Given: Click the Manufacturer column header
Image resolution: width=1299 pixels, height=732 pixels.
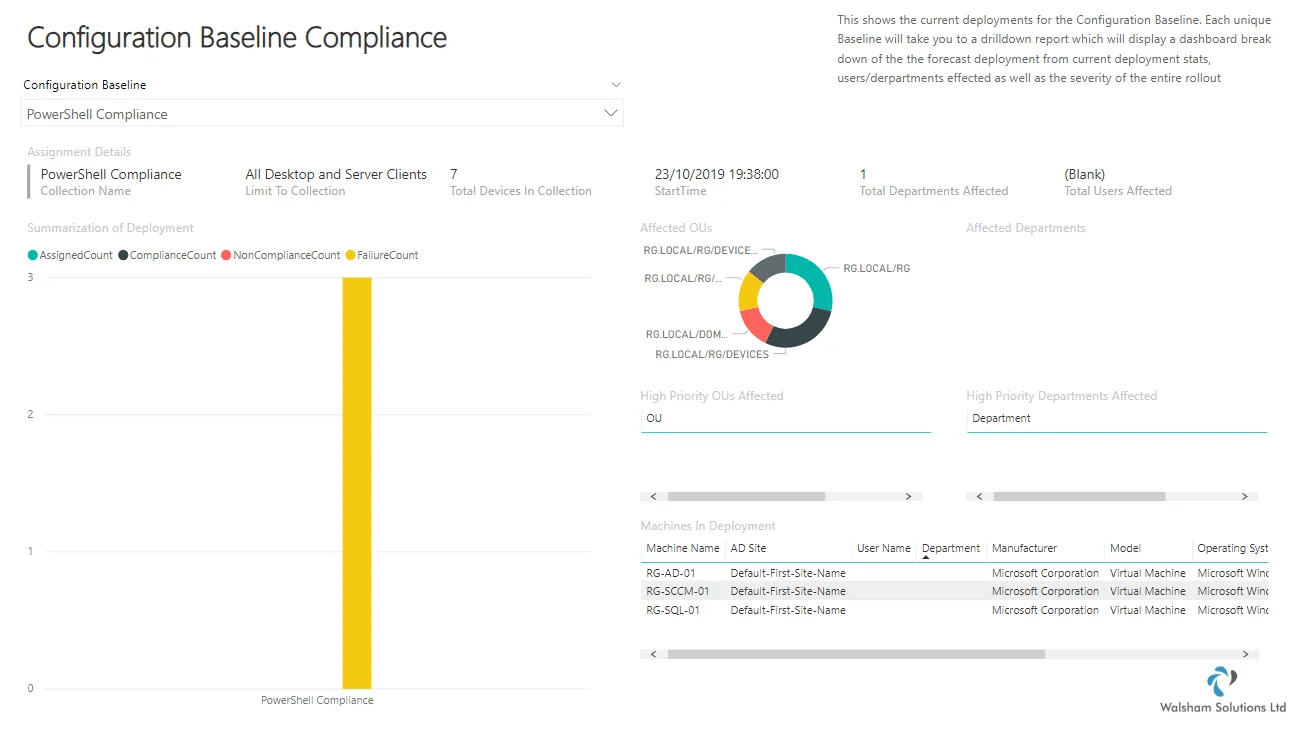Looking at the screenshot, I should point(1024,548).
